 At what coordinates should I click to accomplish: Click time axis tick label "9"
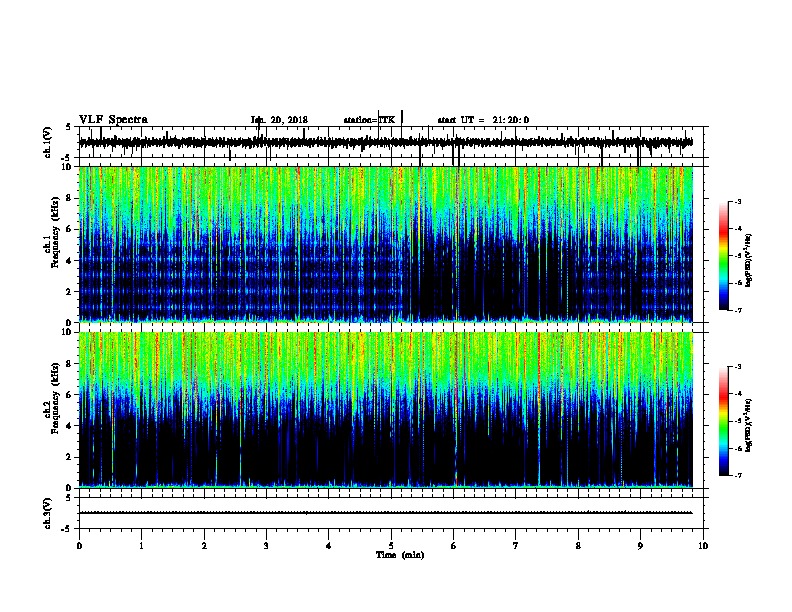coord(640,546)
